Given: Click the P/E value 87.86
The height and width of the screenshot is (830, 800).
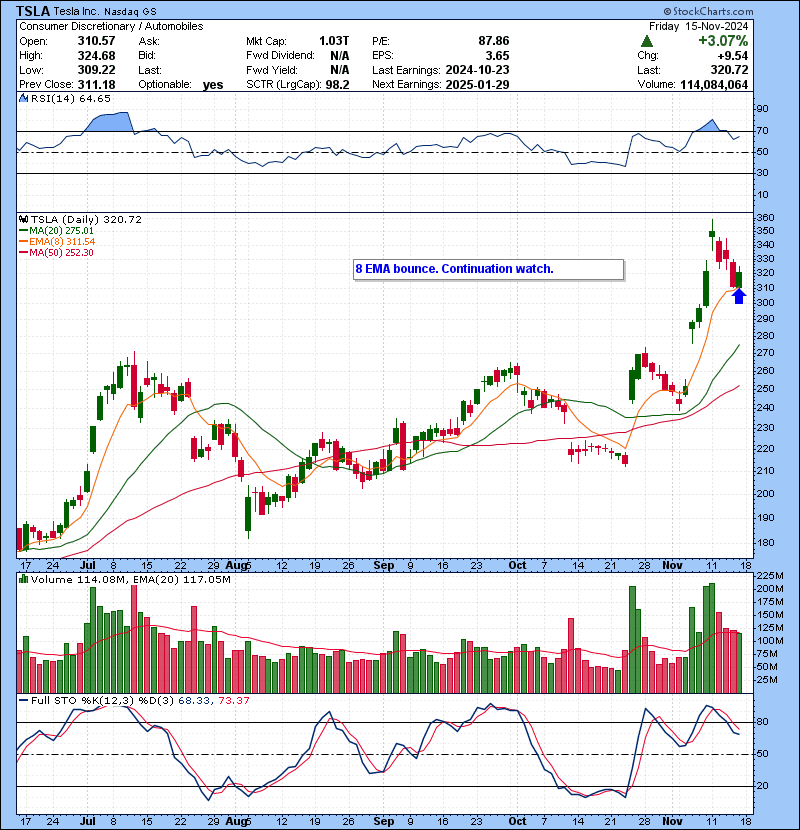Looking at the screenshot, I should 493,41.
